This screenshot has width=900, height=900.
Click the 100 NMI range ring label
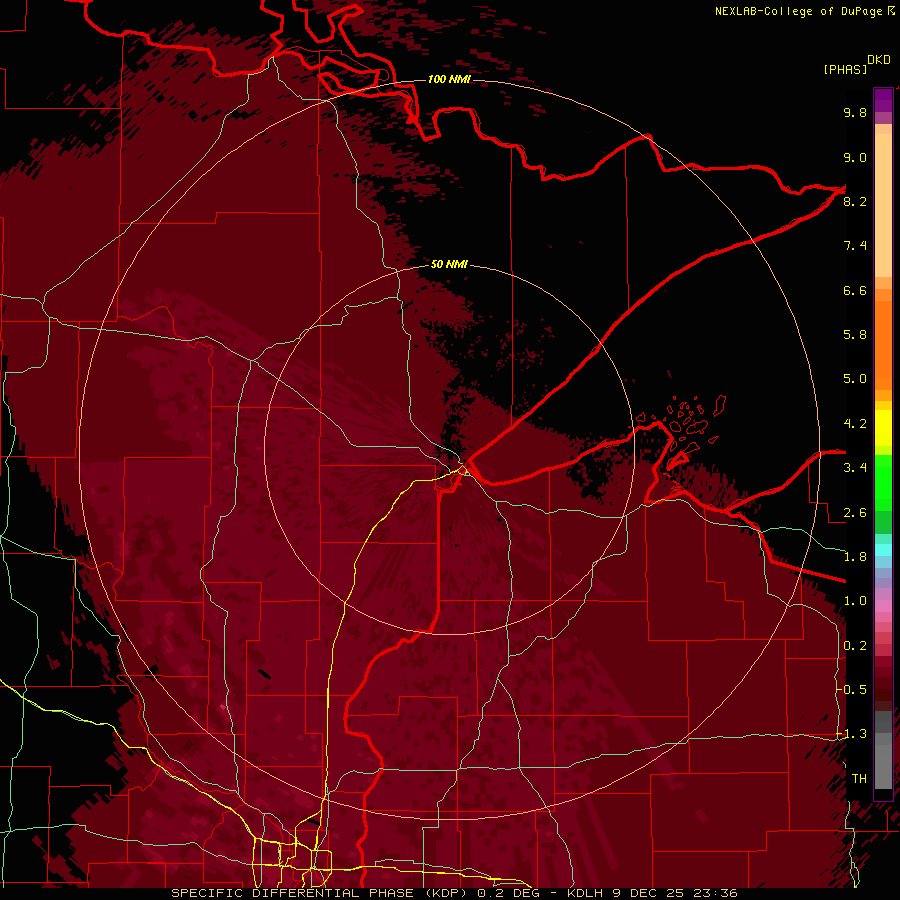(449, 79)
